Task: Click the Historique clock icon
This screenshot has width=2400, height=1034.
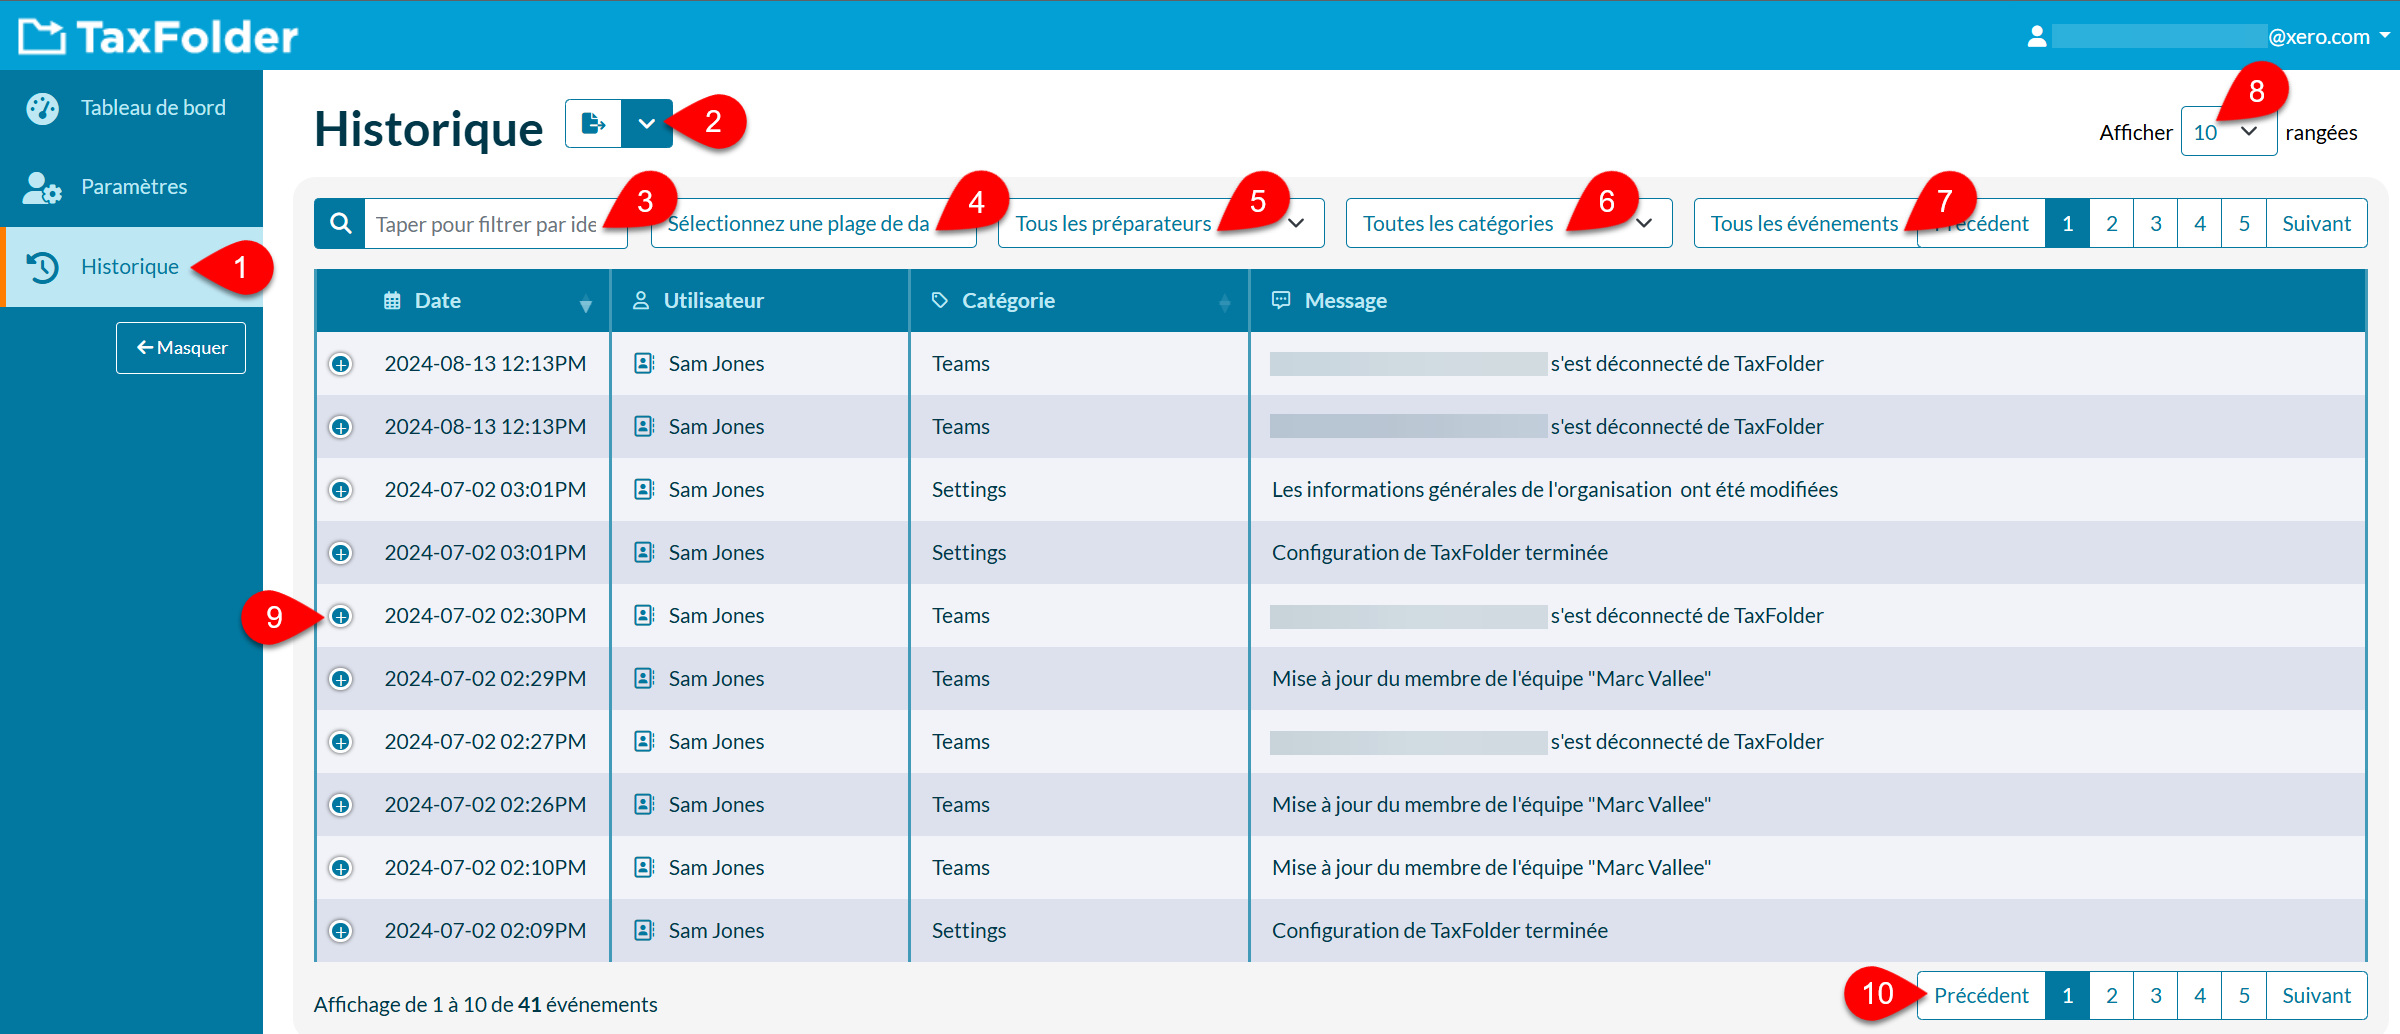Action: (x=42, y=267)
